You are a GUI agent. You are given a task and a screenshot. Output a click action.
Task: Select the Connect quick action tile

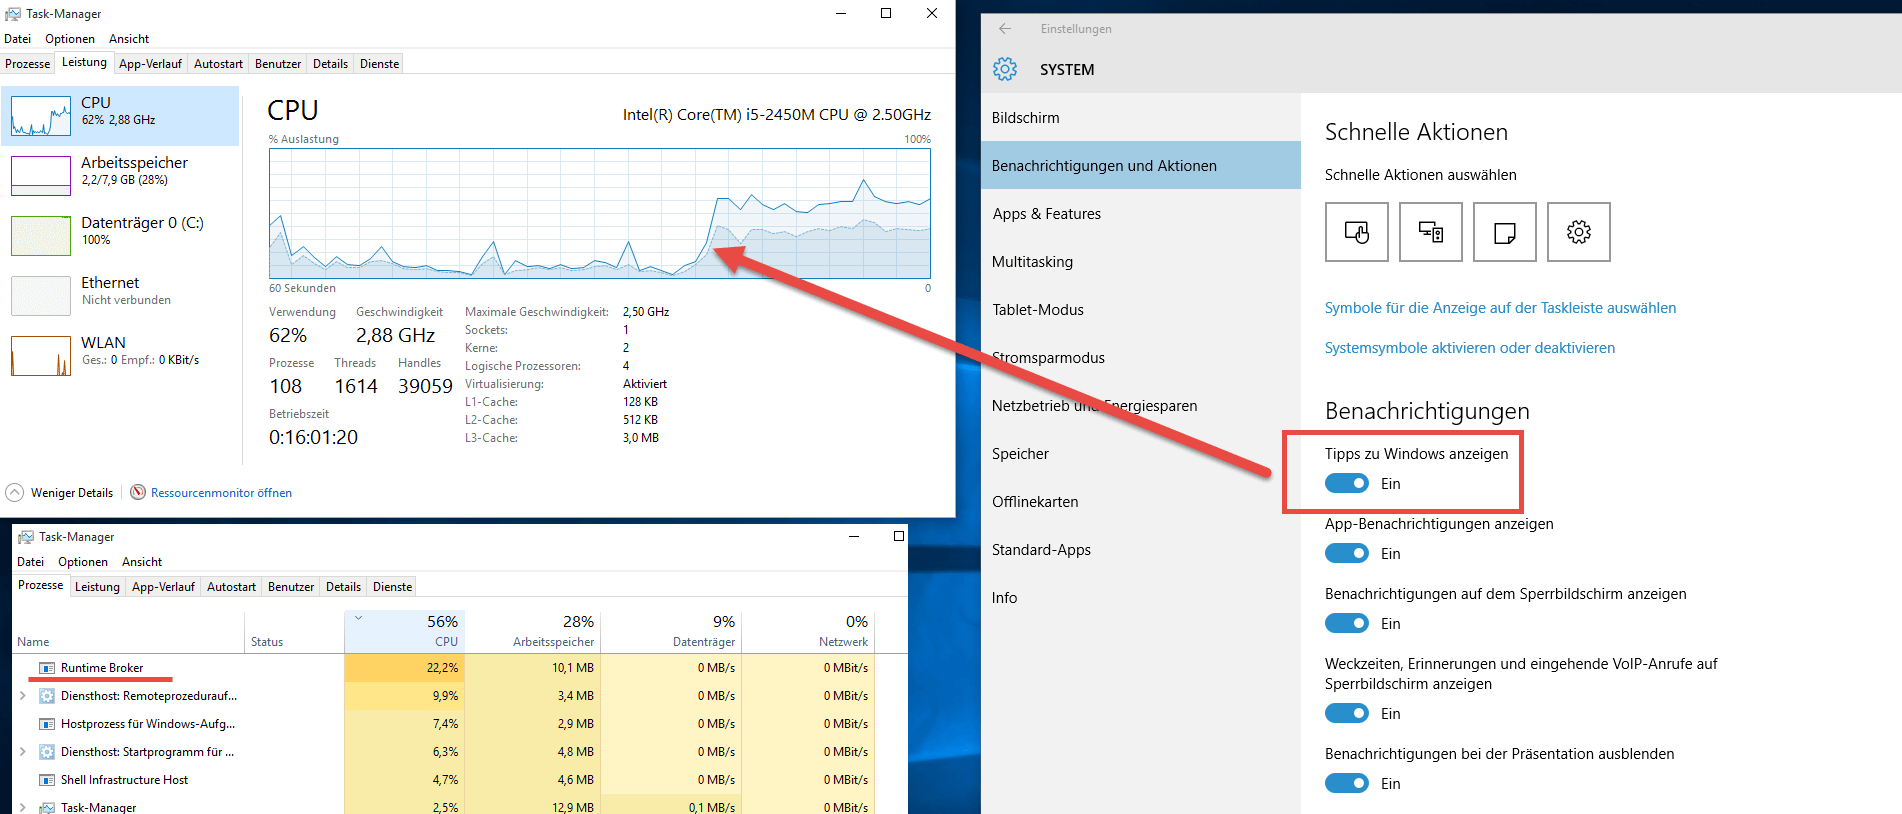pyautogui.click(x=1430, y=232)
